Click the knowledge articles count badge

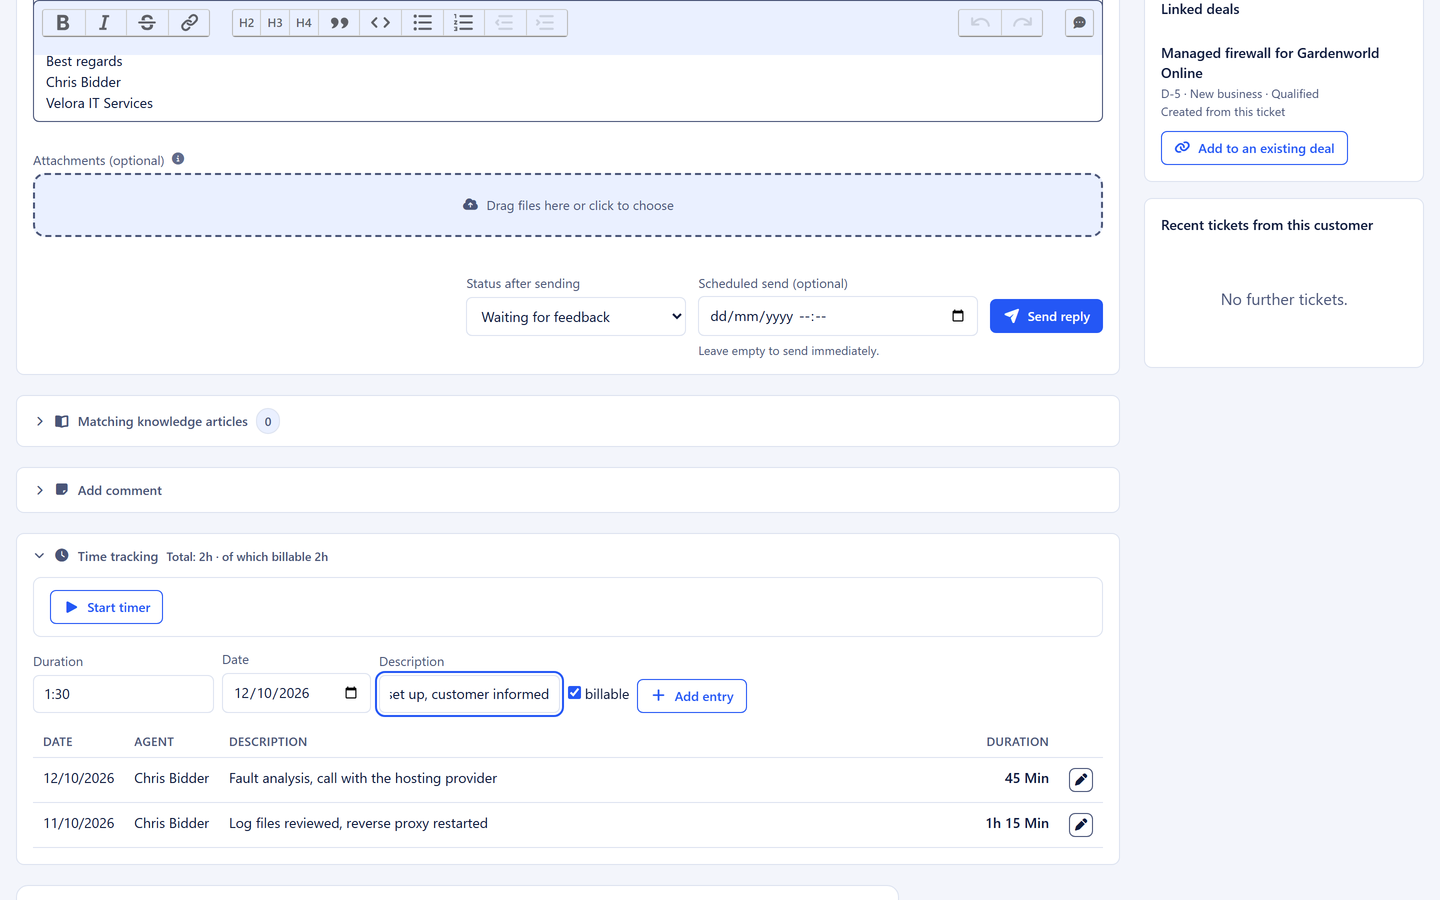[268, 421]
